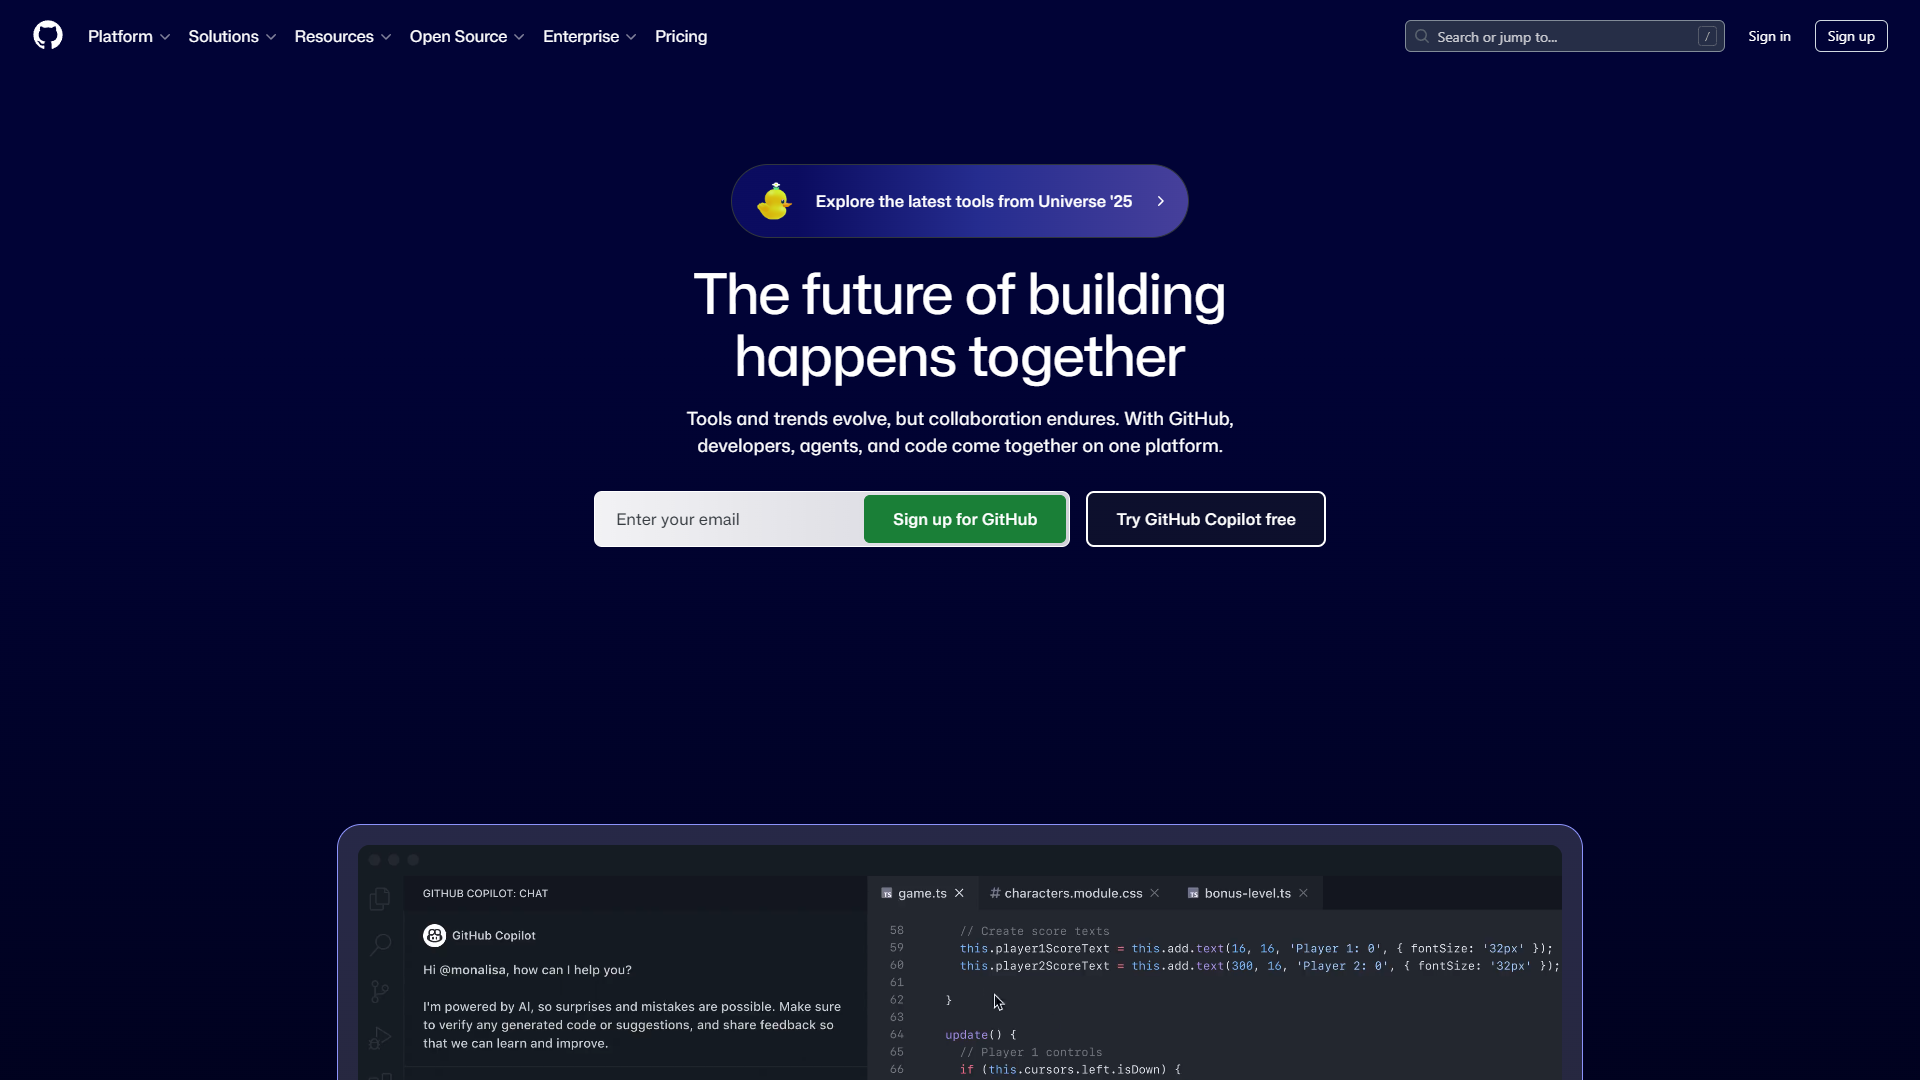Expand the Open Source dropdown

466,36
